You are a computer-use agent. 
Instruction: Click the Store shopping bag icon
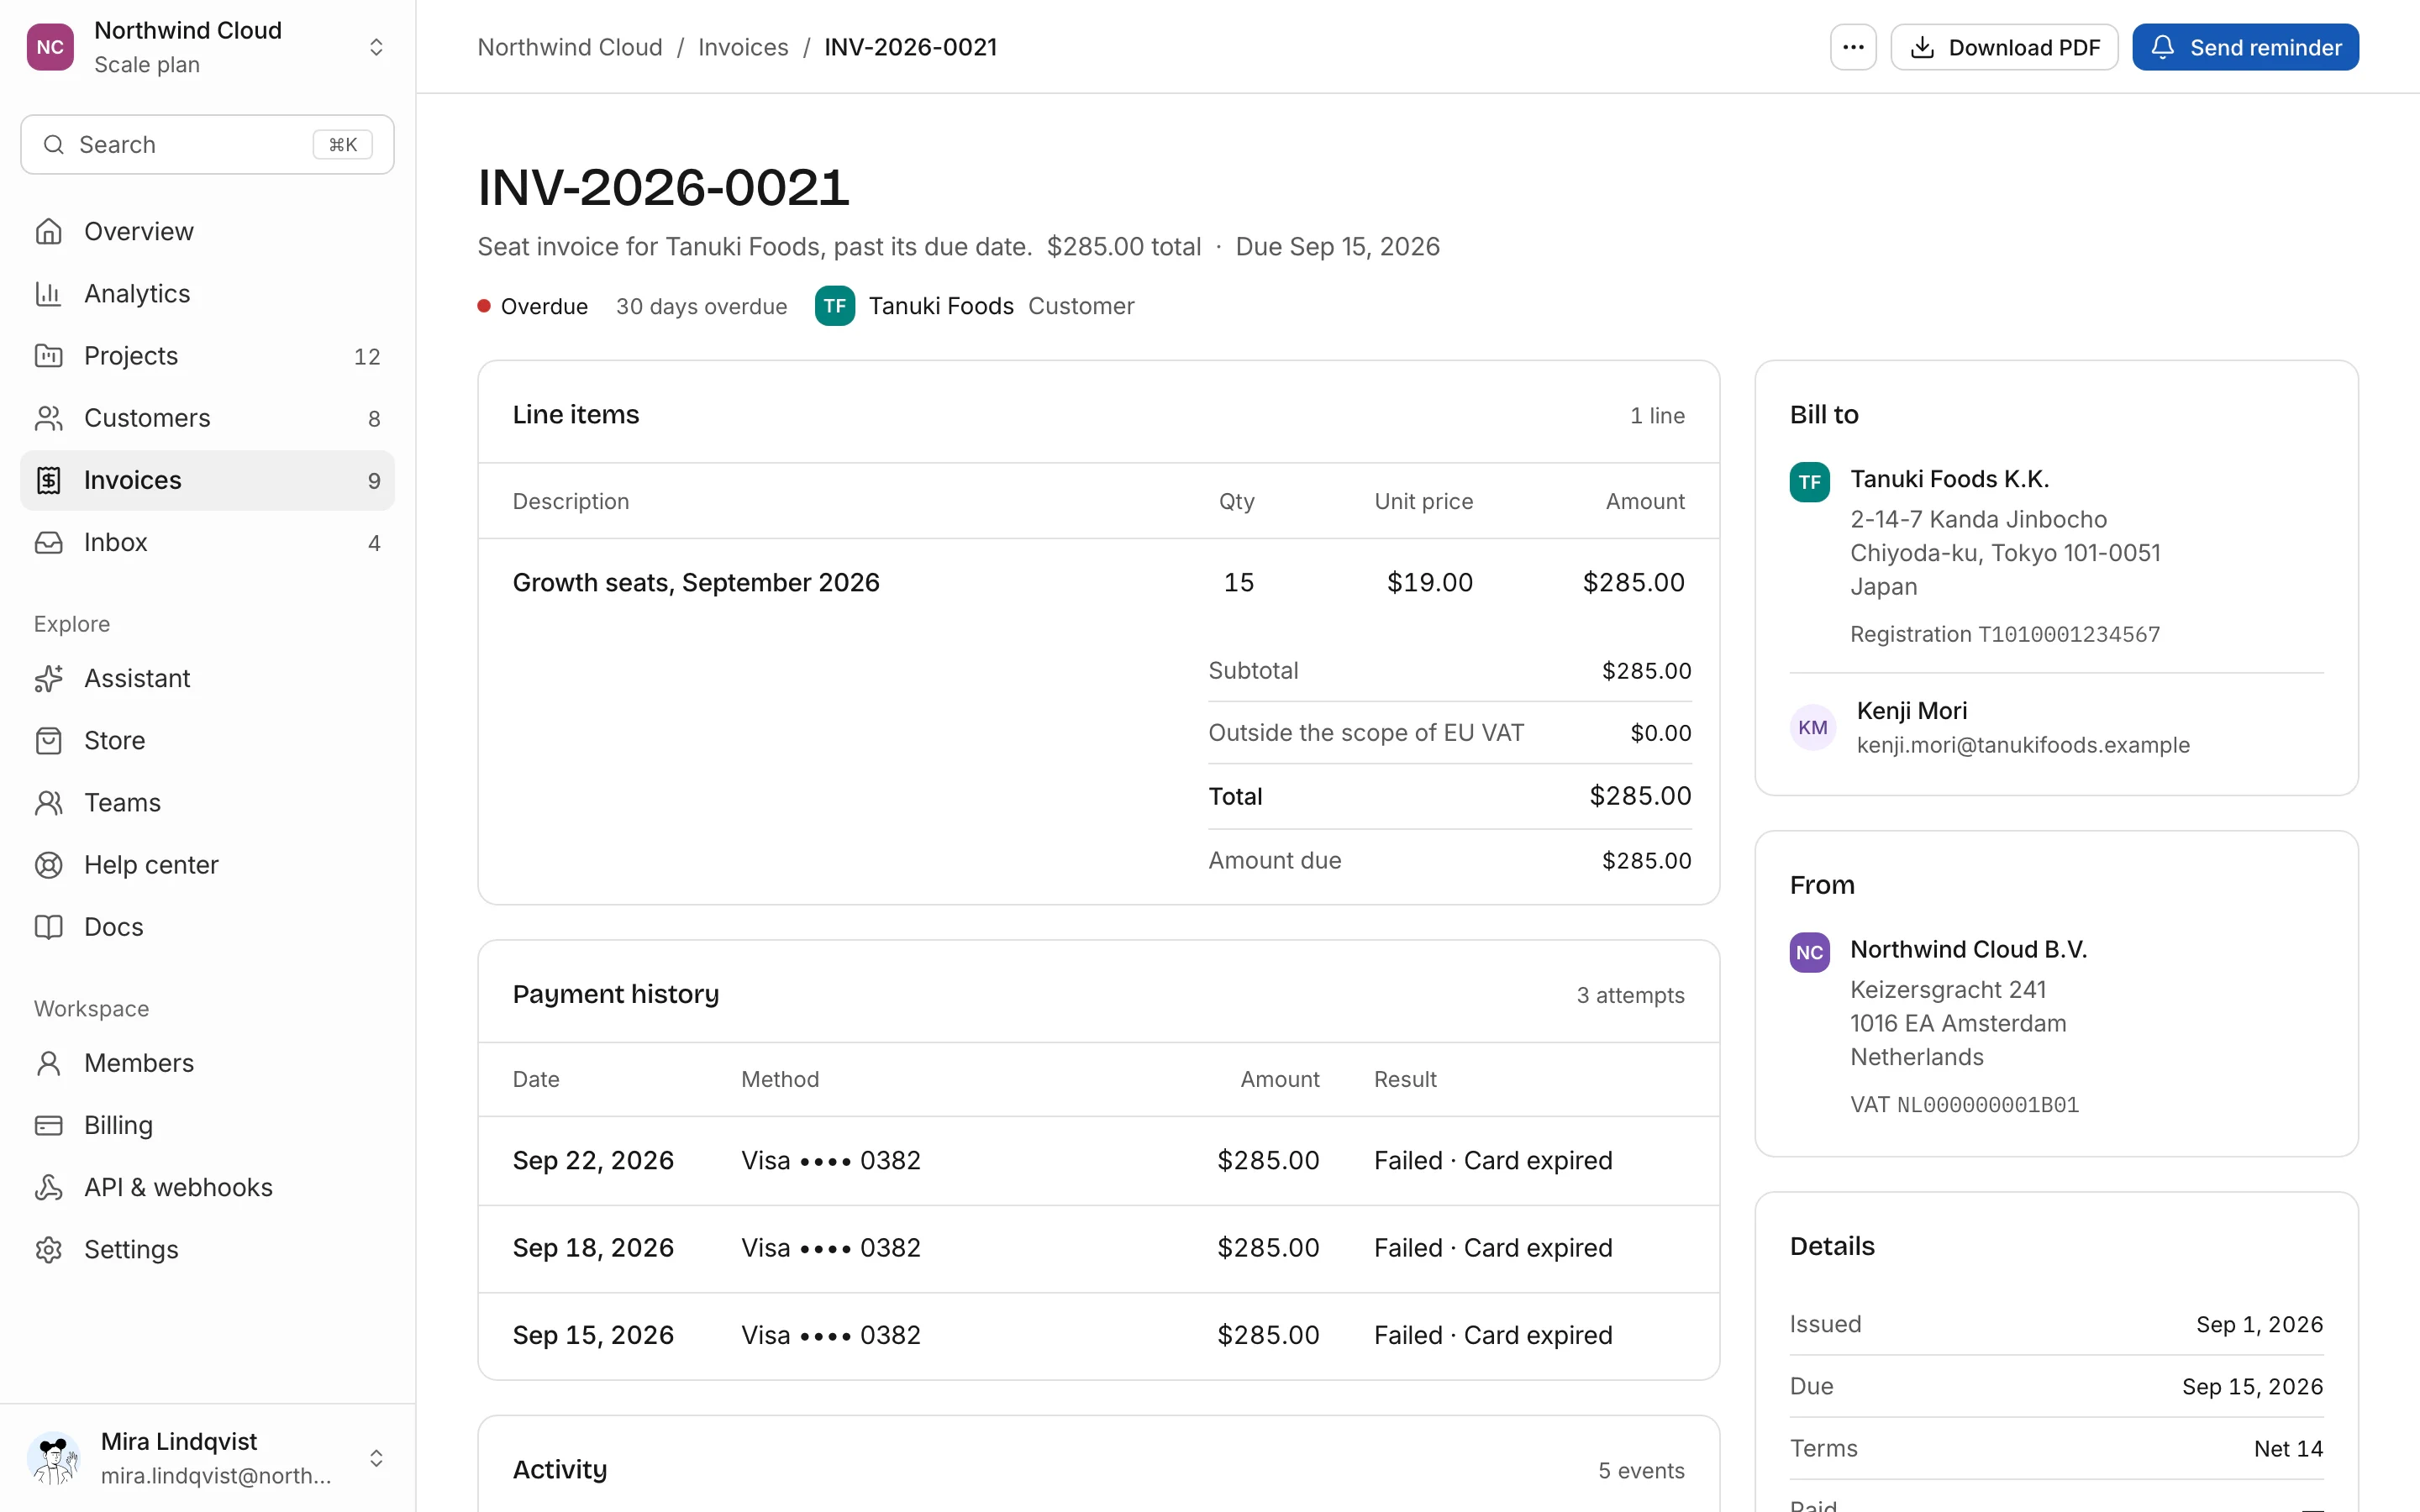click(x=48, y=740)
